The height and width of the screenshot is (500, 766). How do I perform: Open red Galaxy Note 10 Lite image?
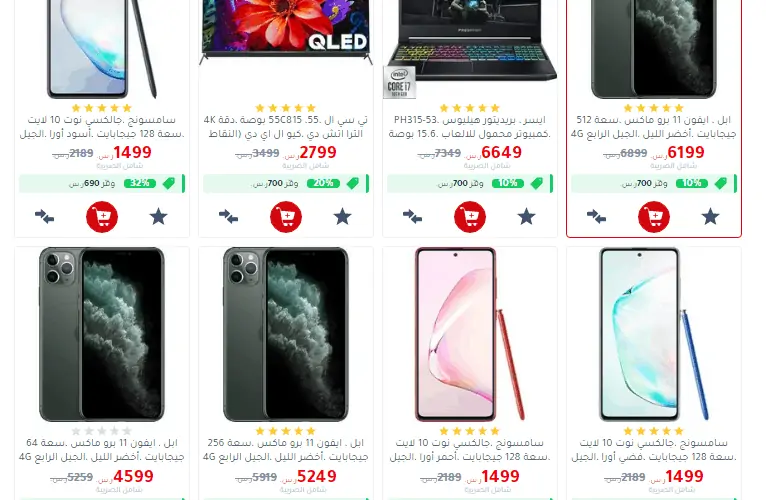[x=470, y=334]
